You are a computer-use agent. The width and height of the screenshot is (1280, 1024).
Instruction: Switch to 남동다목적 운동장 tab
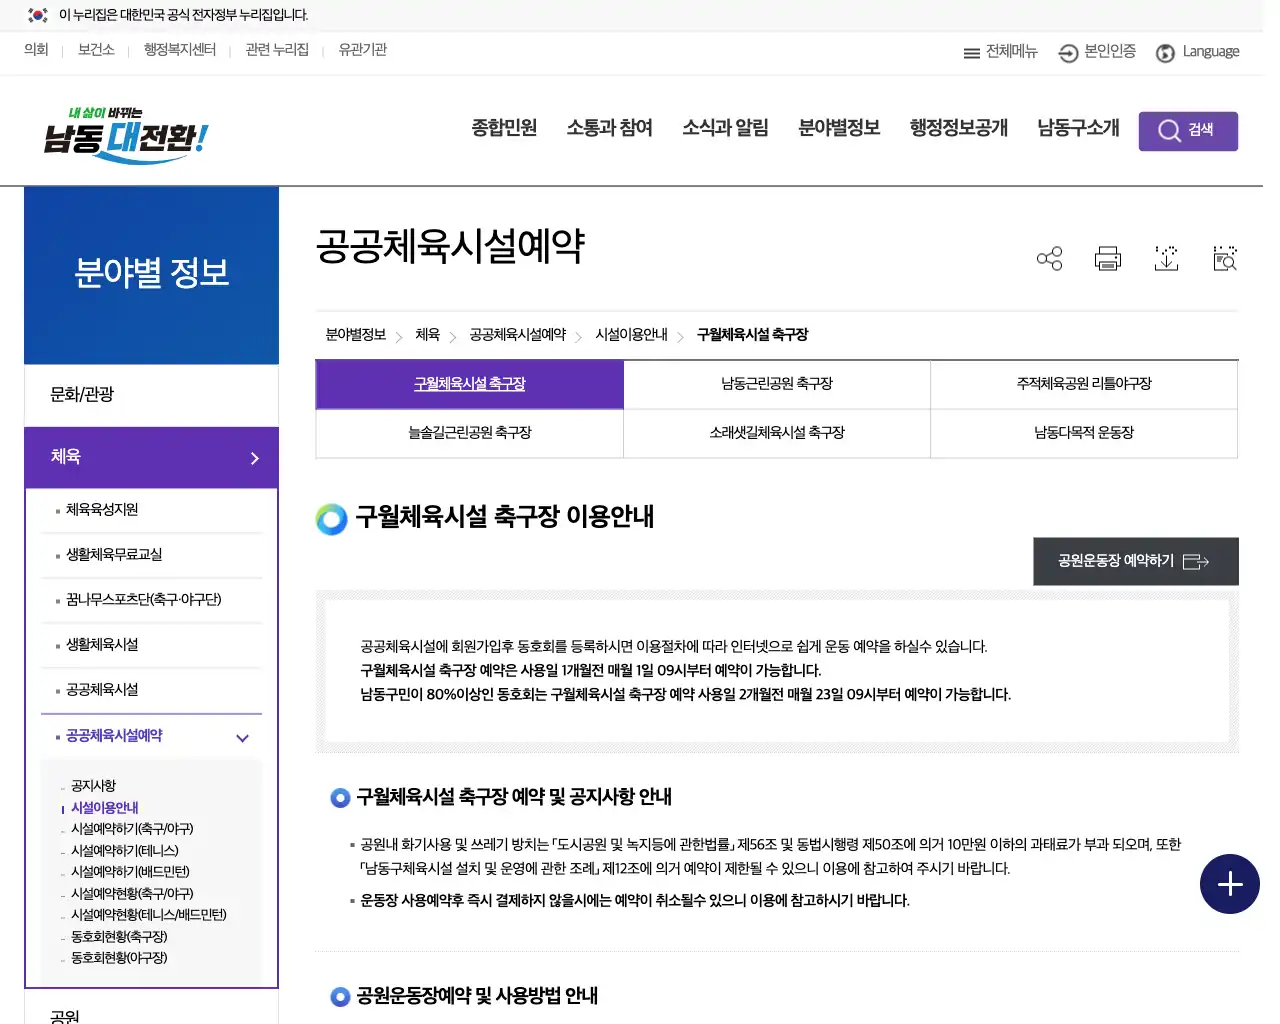(x=1084, y=433)
